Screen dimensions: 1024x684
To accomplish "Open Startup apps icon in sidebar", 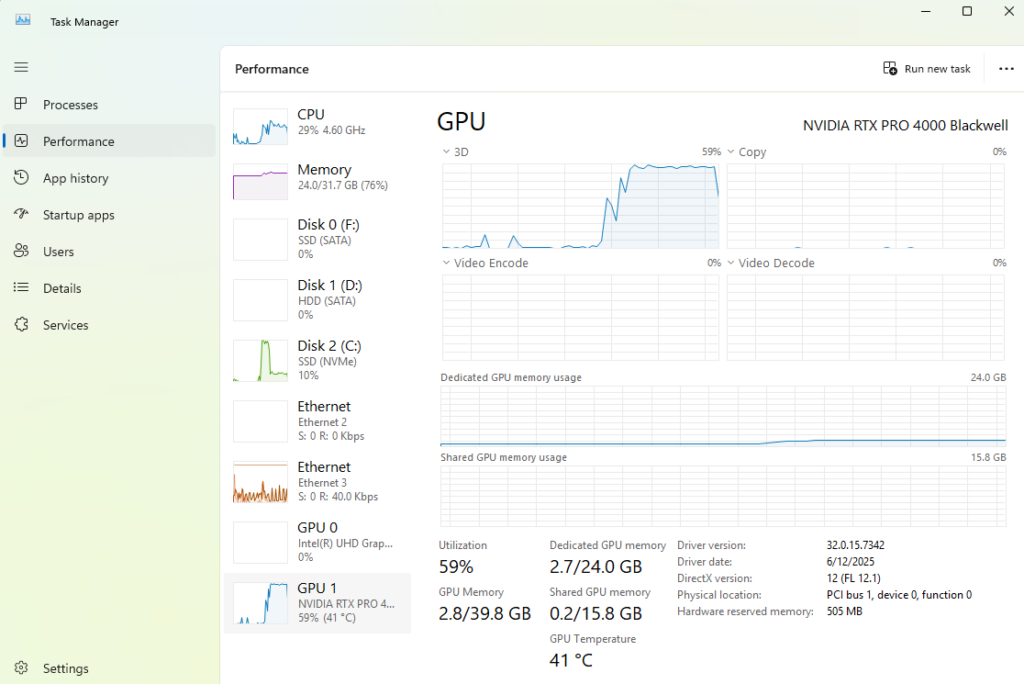I will tap(21, 215).
